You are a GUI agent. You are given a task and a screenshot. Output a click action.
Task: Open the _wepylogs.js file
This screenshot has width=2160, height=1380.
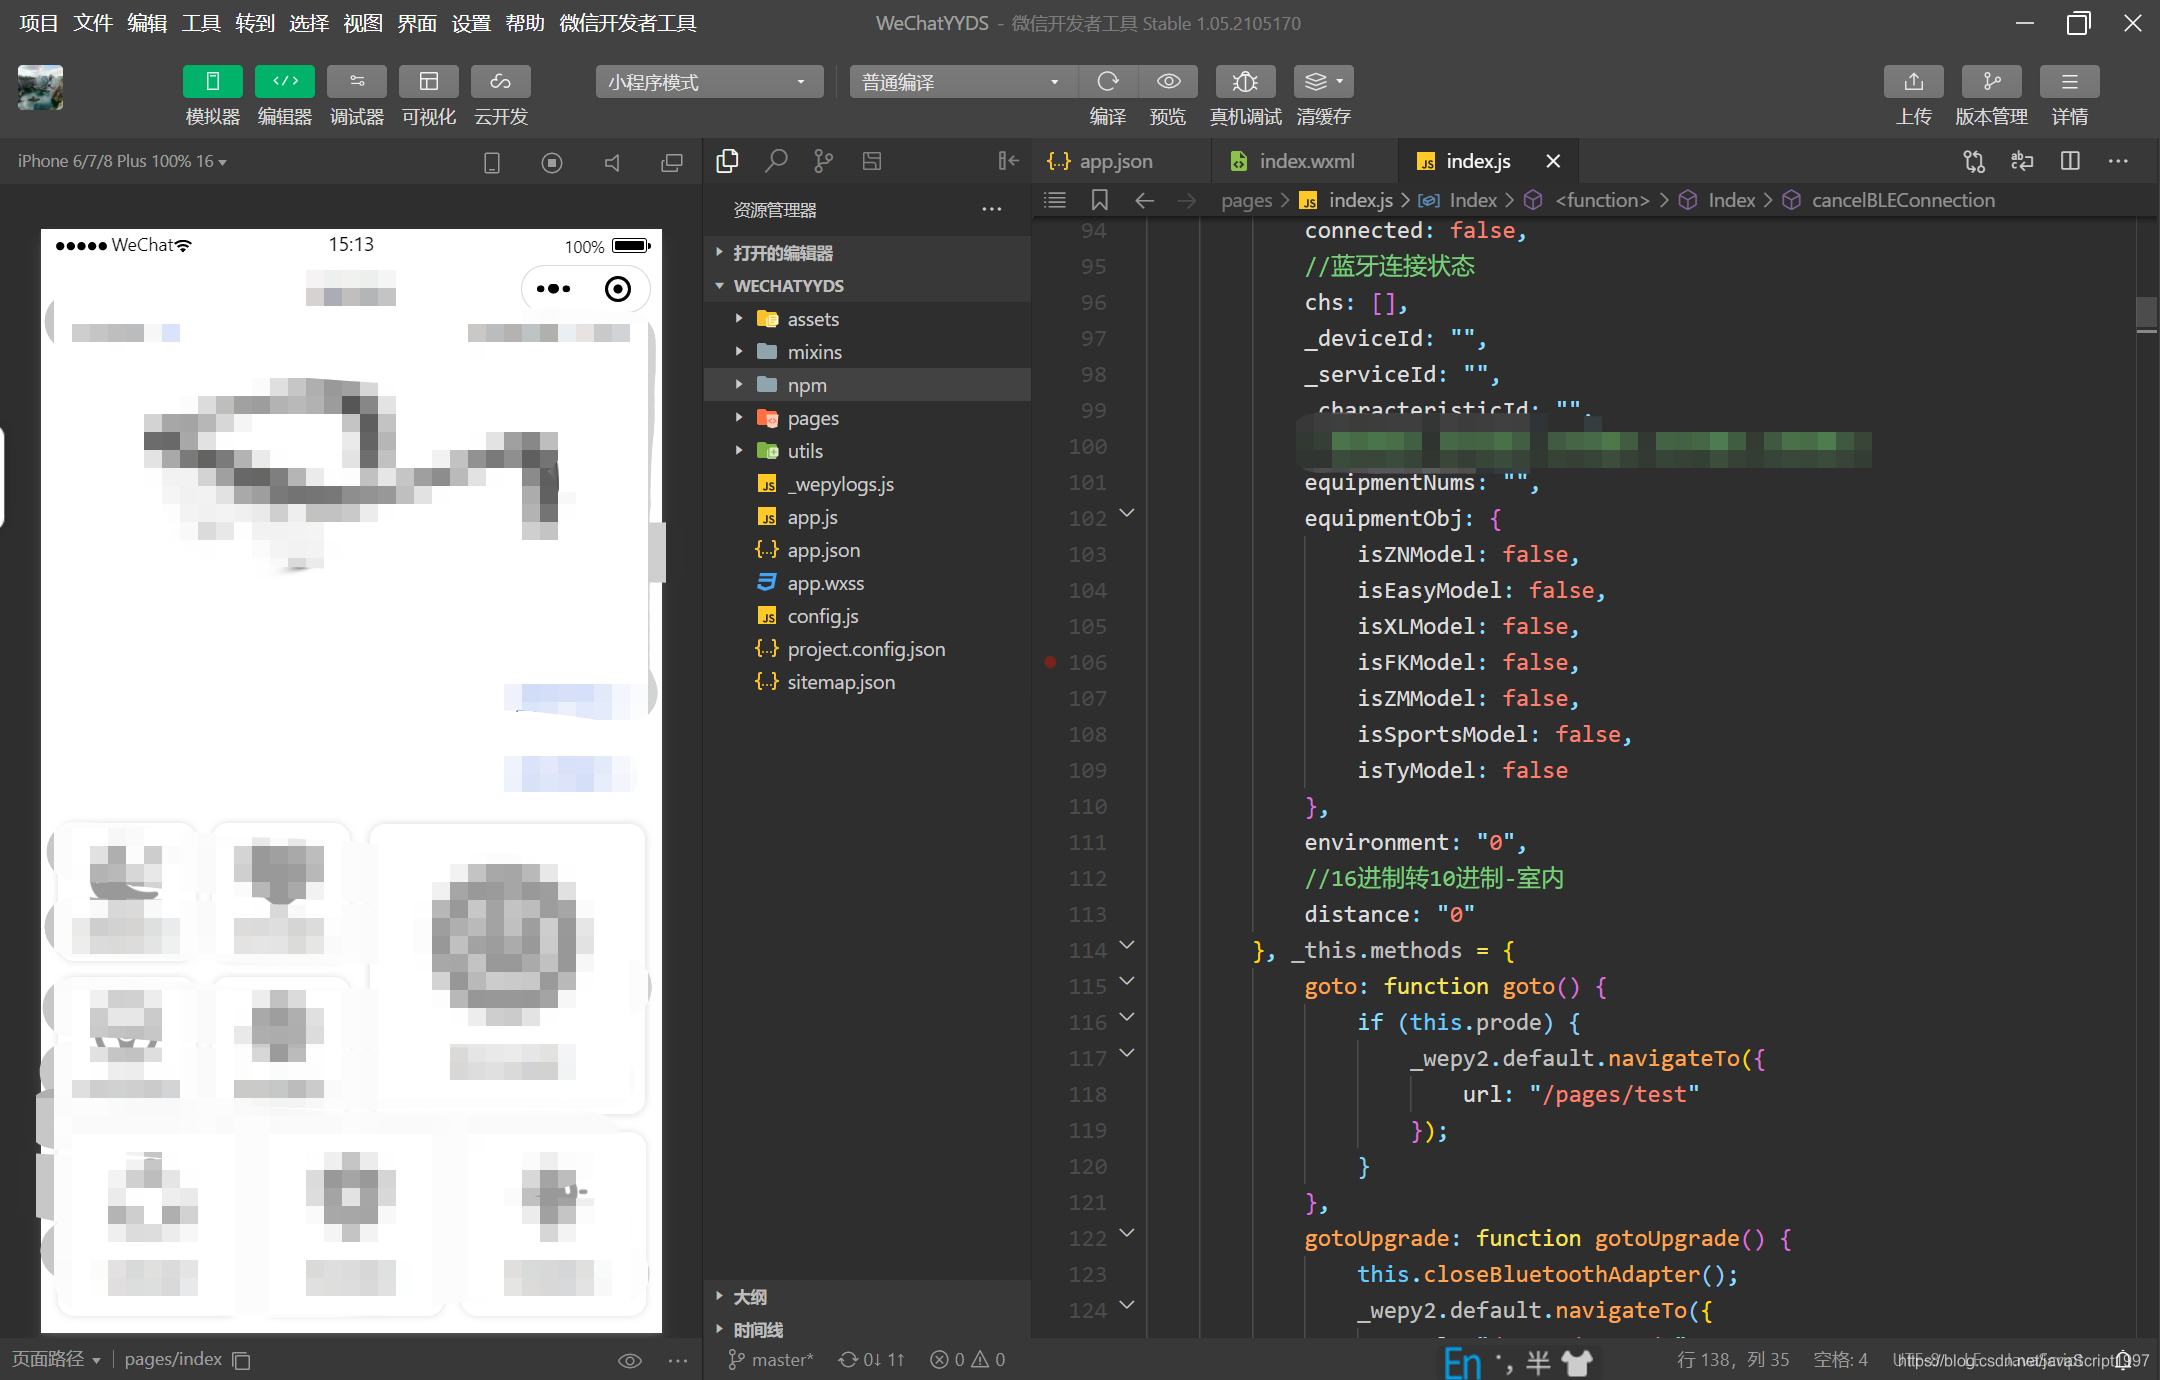point(868,484)
